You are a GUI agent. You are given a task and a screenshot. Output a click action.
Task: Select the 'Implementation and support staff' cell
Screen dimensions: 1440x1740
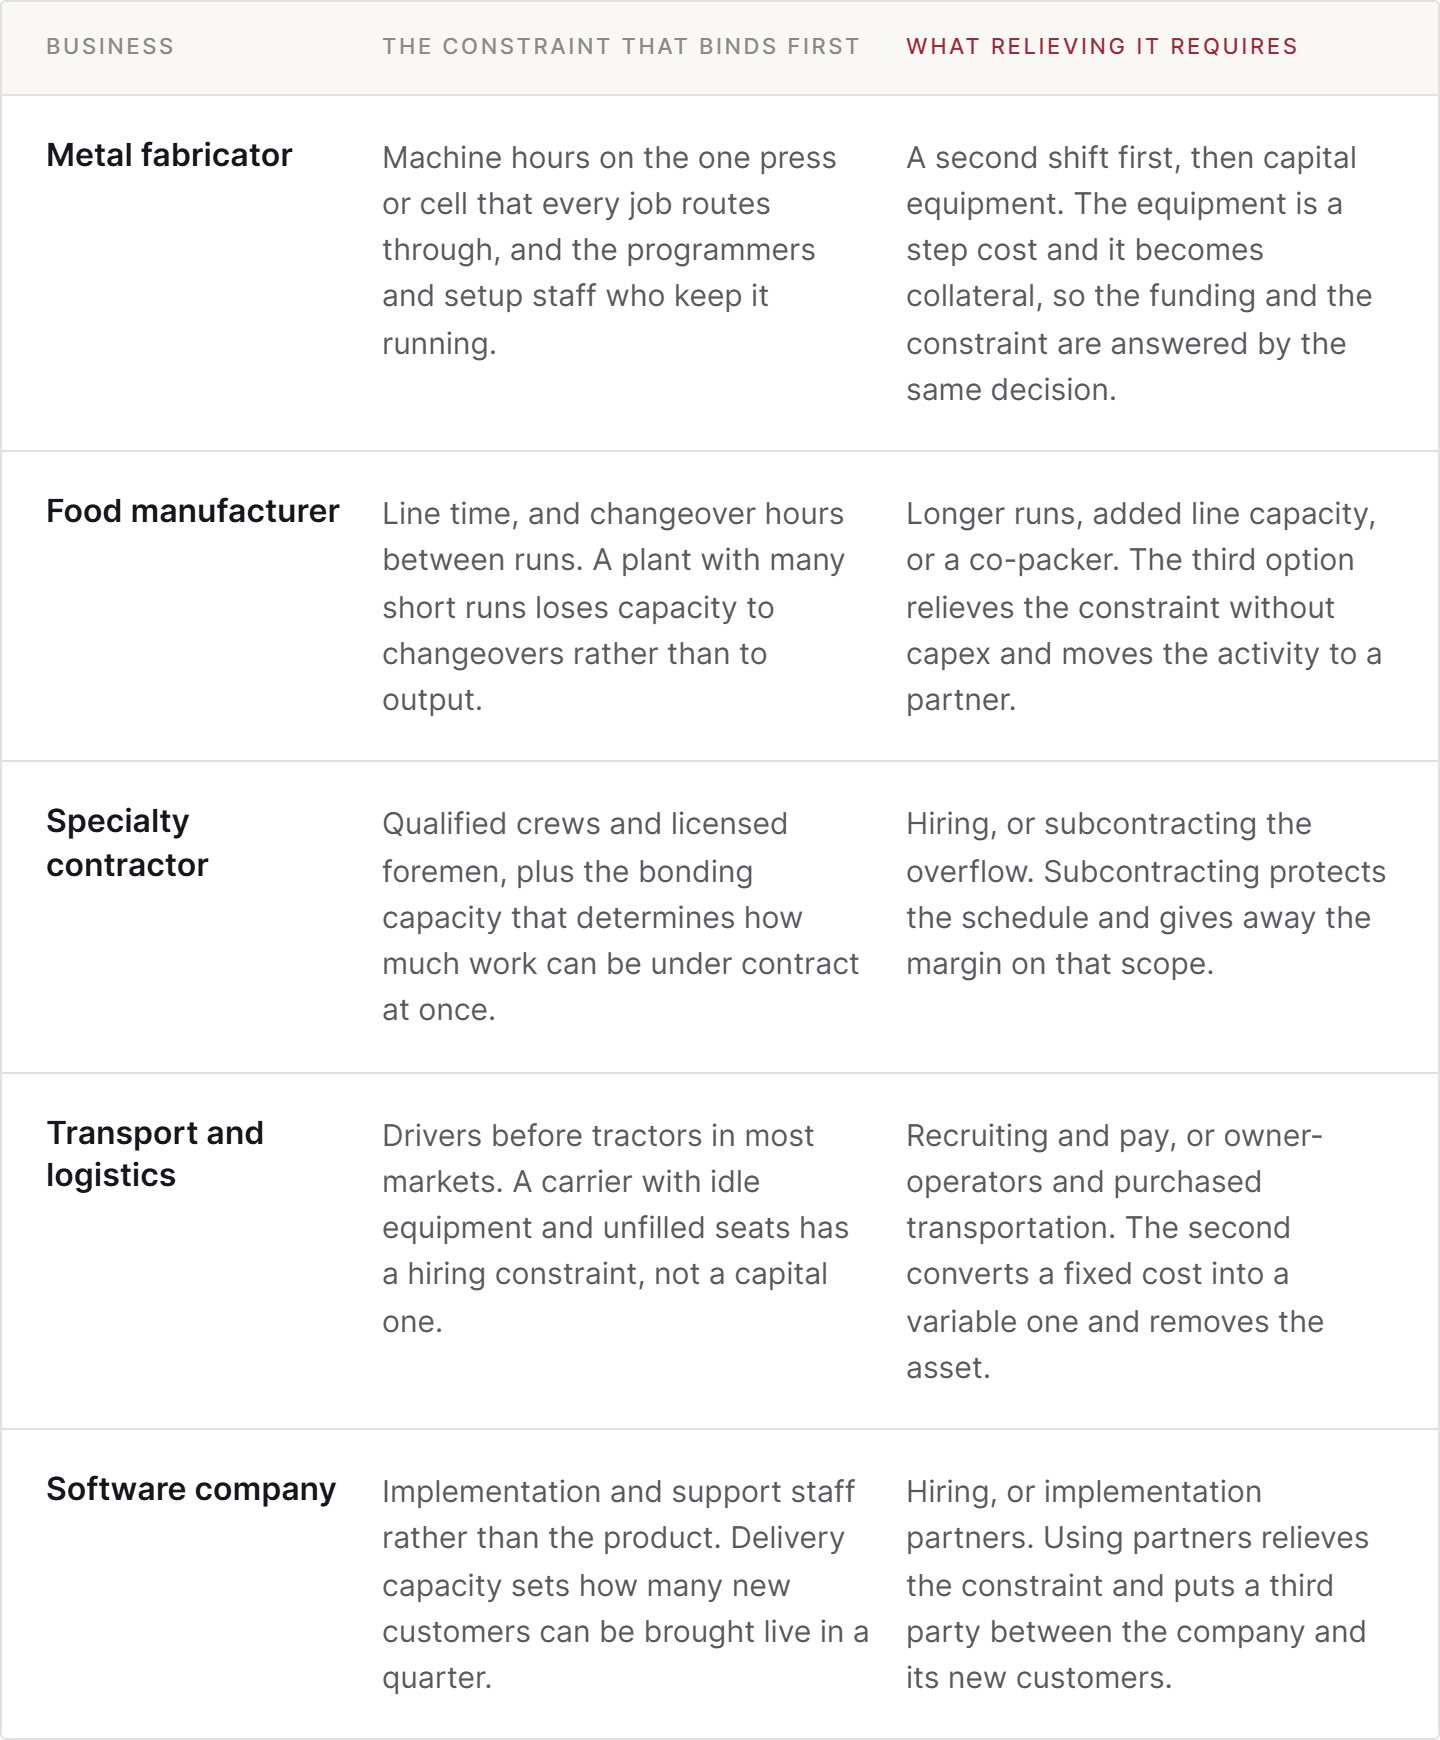[x=625, y=1584]
